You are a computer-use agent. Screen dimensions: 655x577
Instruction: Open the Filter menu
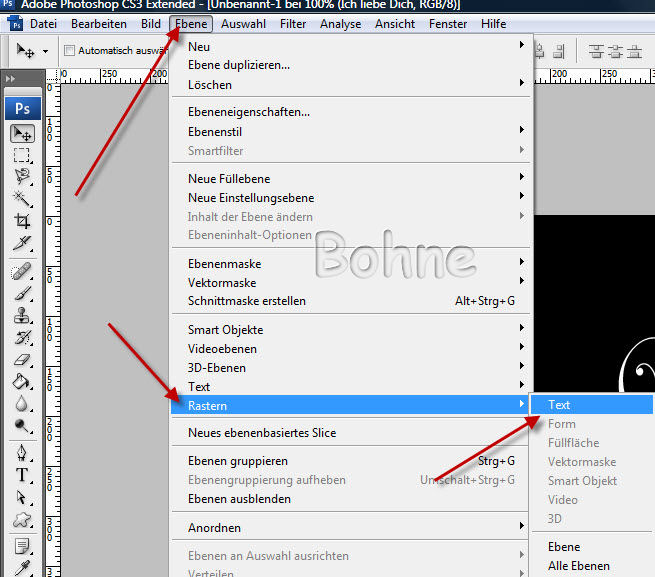click(x=293, y=23)
